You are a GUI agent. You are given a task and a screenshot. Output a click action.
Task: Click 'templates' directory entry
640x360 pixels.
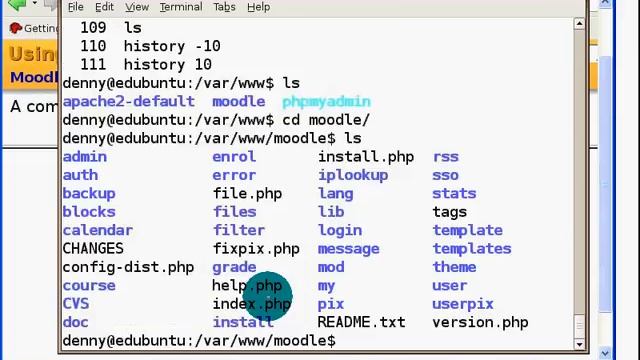point(472,249)
